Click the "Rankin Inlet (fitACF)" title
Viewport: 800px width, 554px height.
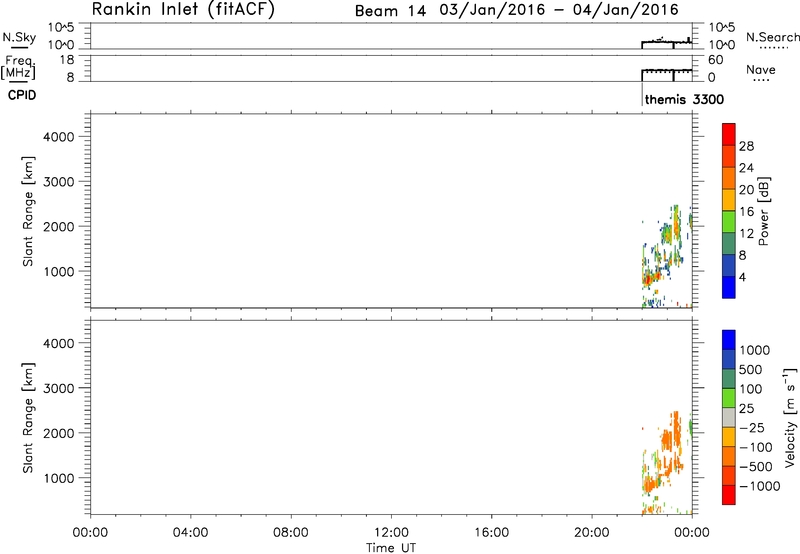[183, 10]
